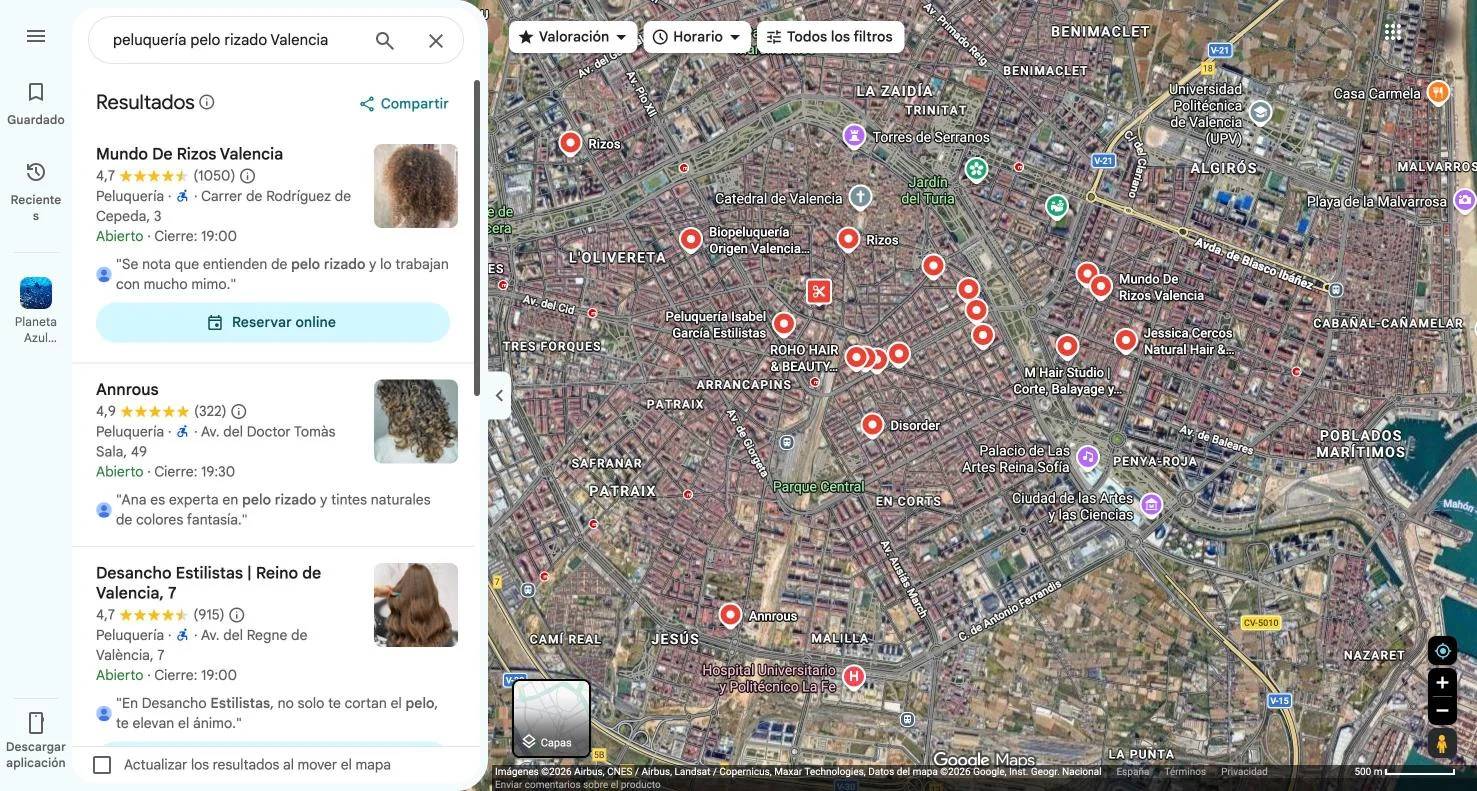
Task: View the Mundo De Rizos Valencia photo
Action: 416,186
